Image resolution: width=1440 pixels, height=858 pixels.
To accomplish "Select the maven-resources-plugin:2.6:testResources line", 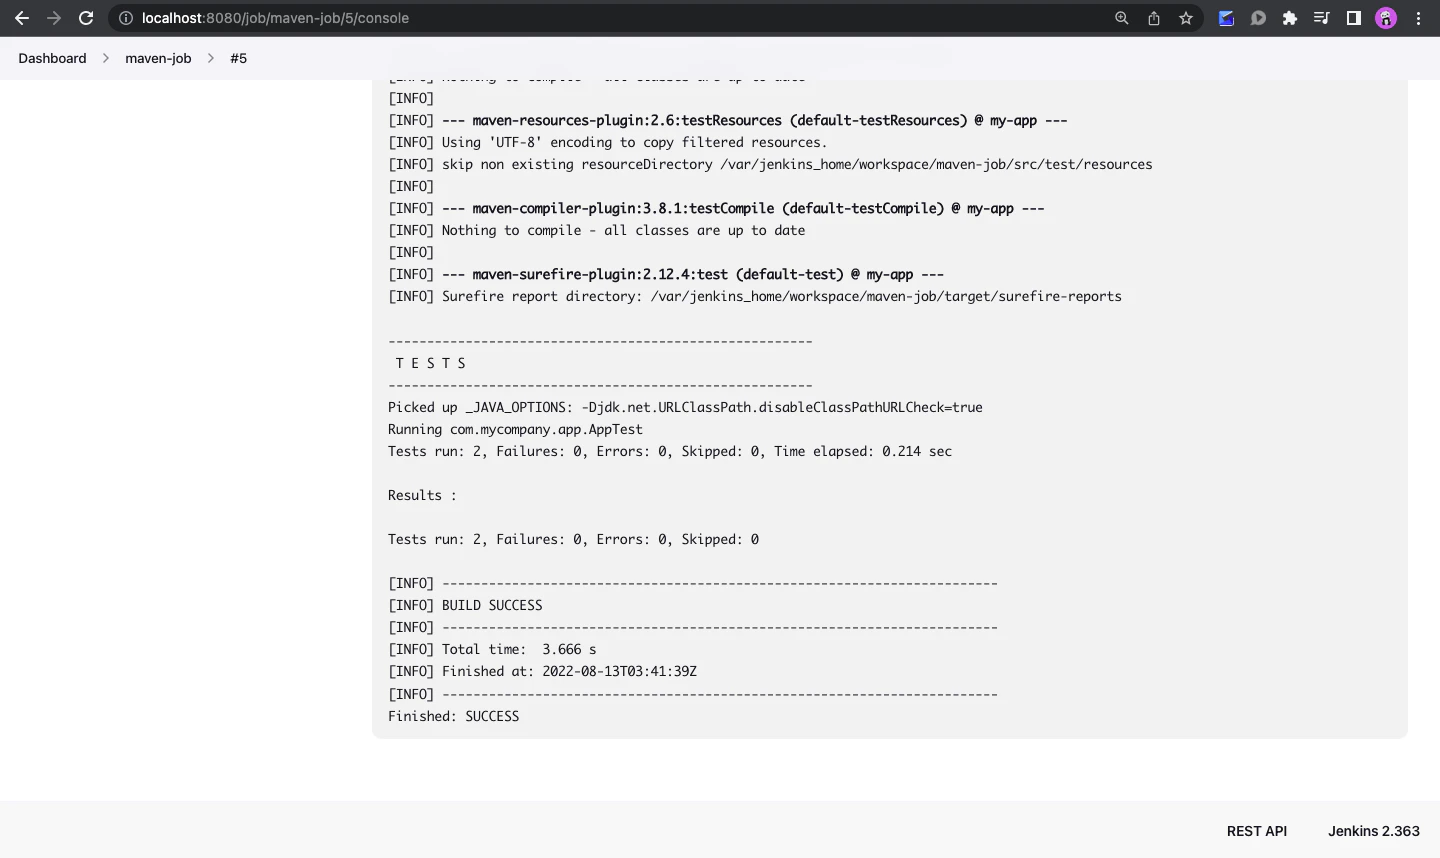I will pos(728,120).
